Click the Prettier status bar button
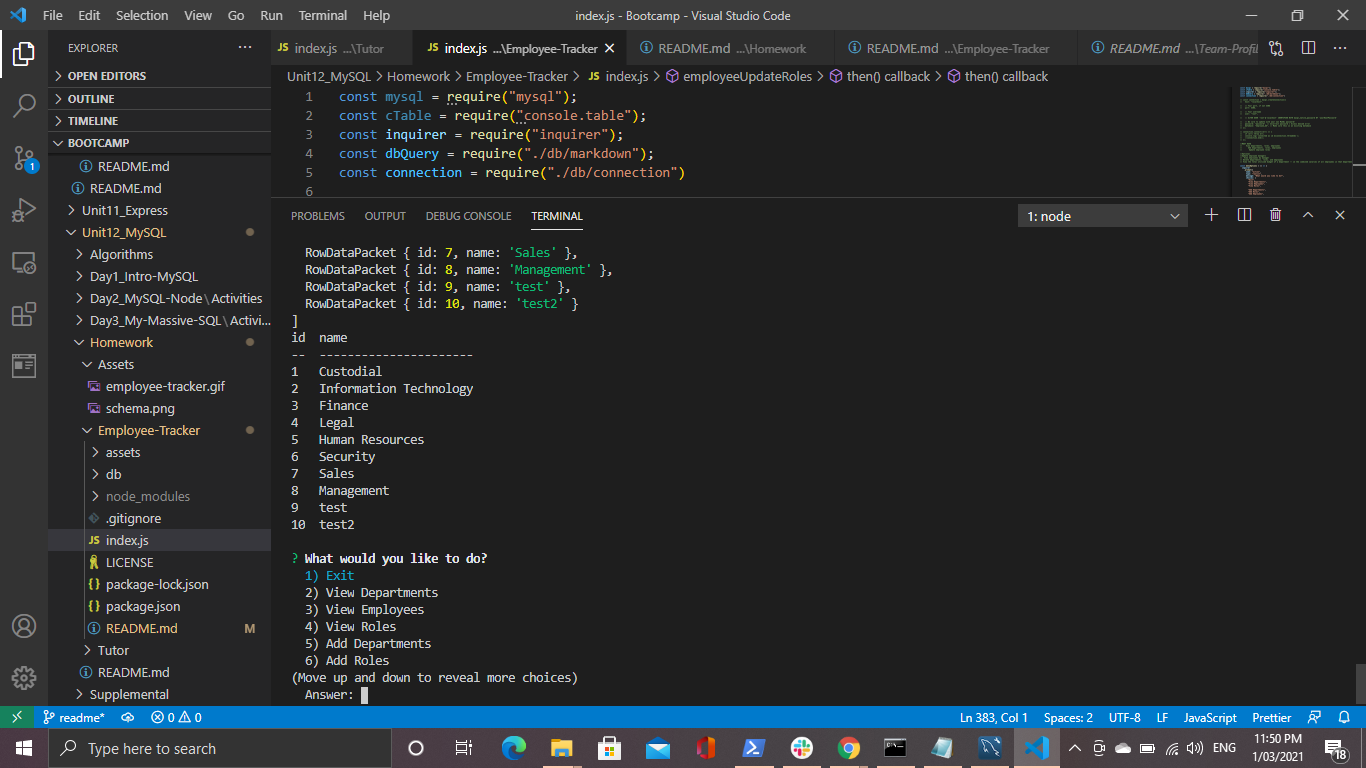The height and width of the screenshot is (768, 1366). pyautogui.click(x=1271, y=717)
